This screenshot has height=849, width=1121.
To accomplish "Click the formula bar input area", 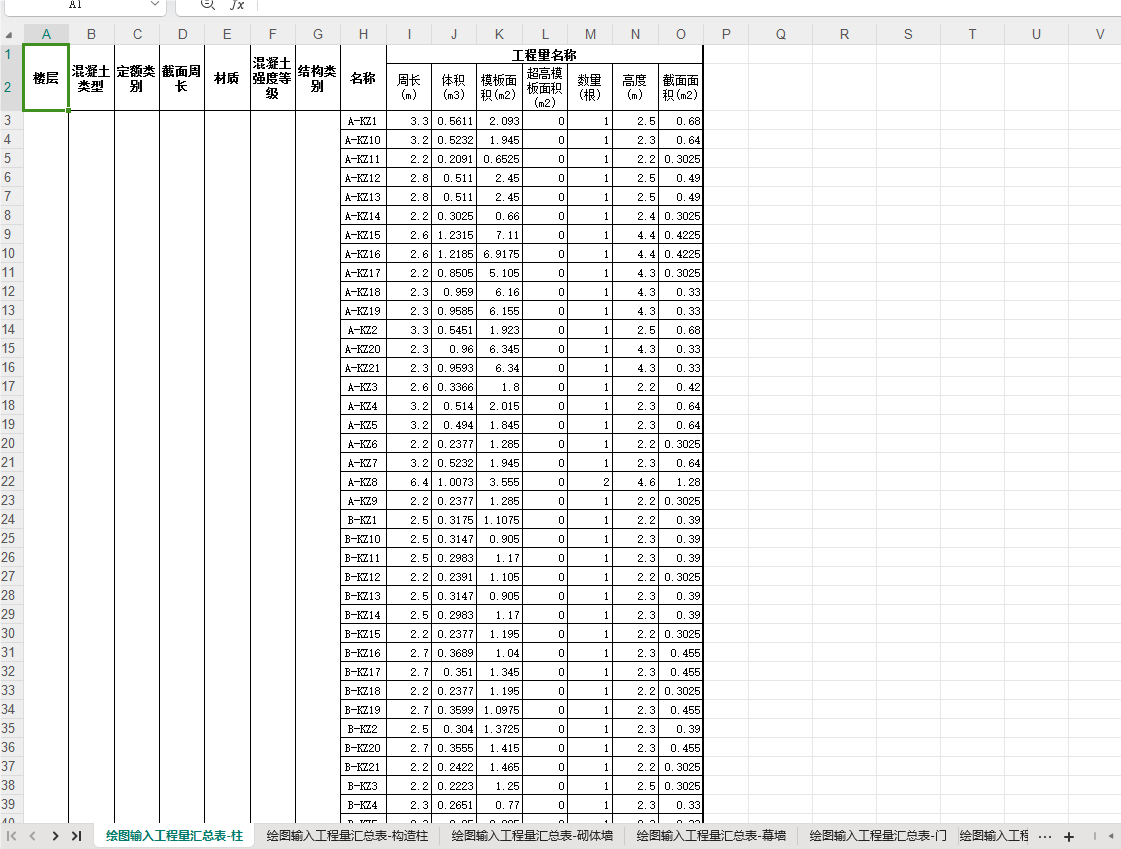I will point(686,5).
